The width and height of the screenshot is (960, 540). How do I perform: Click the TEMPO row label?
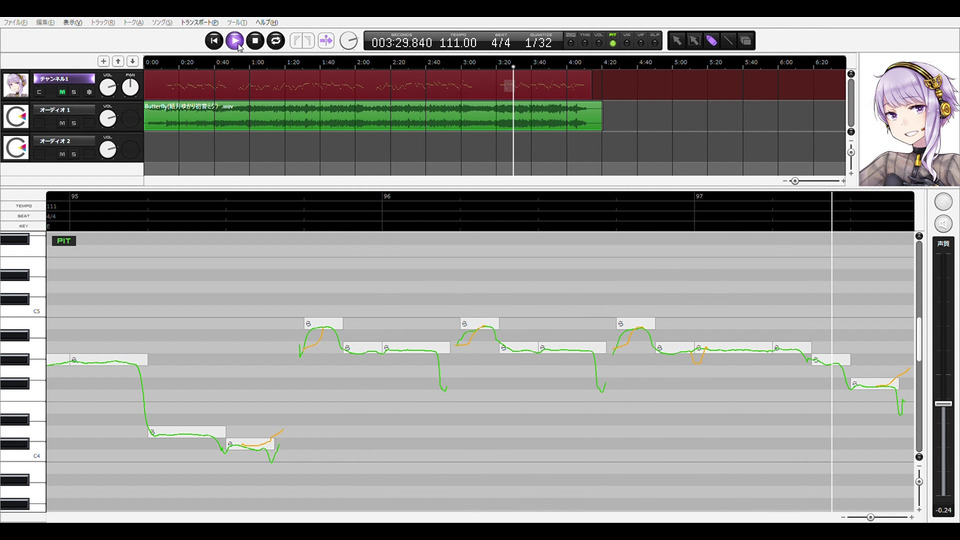point(23,206)
